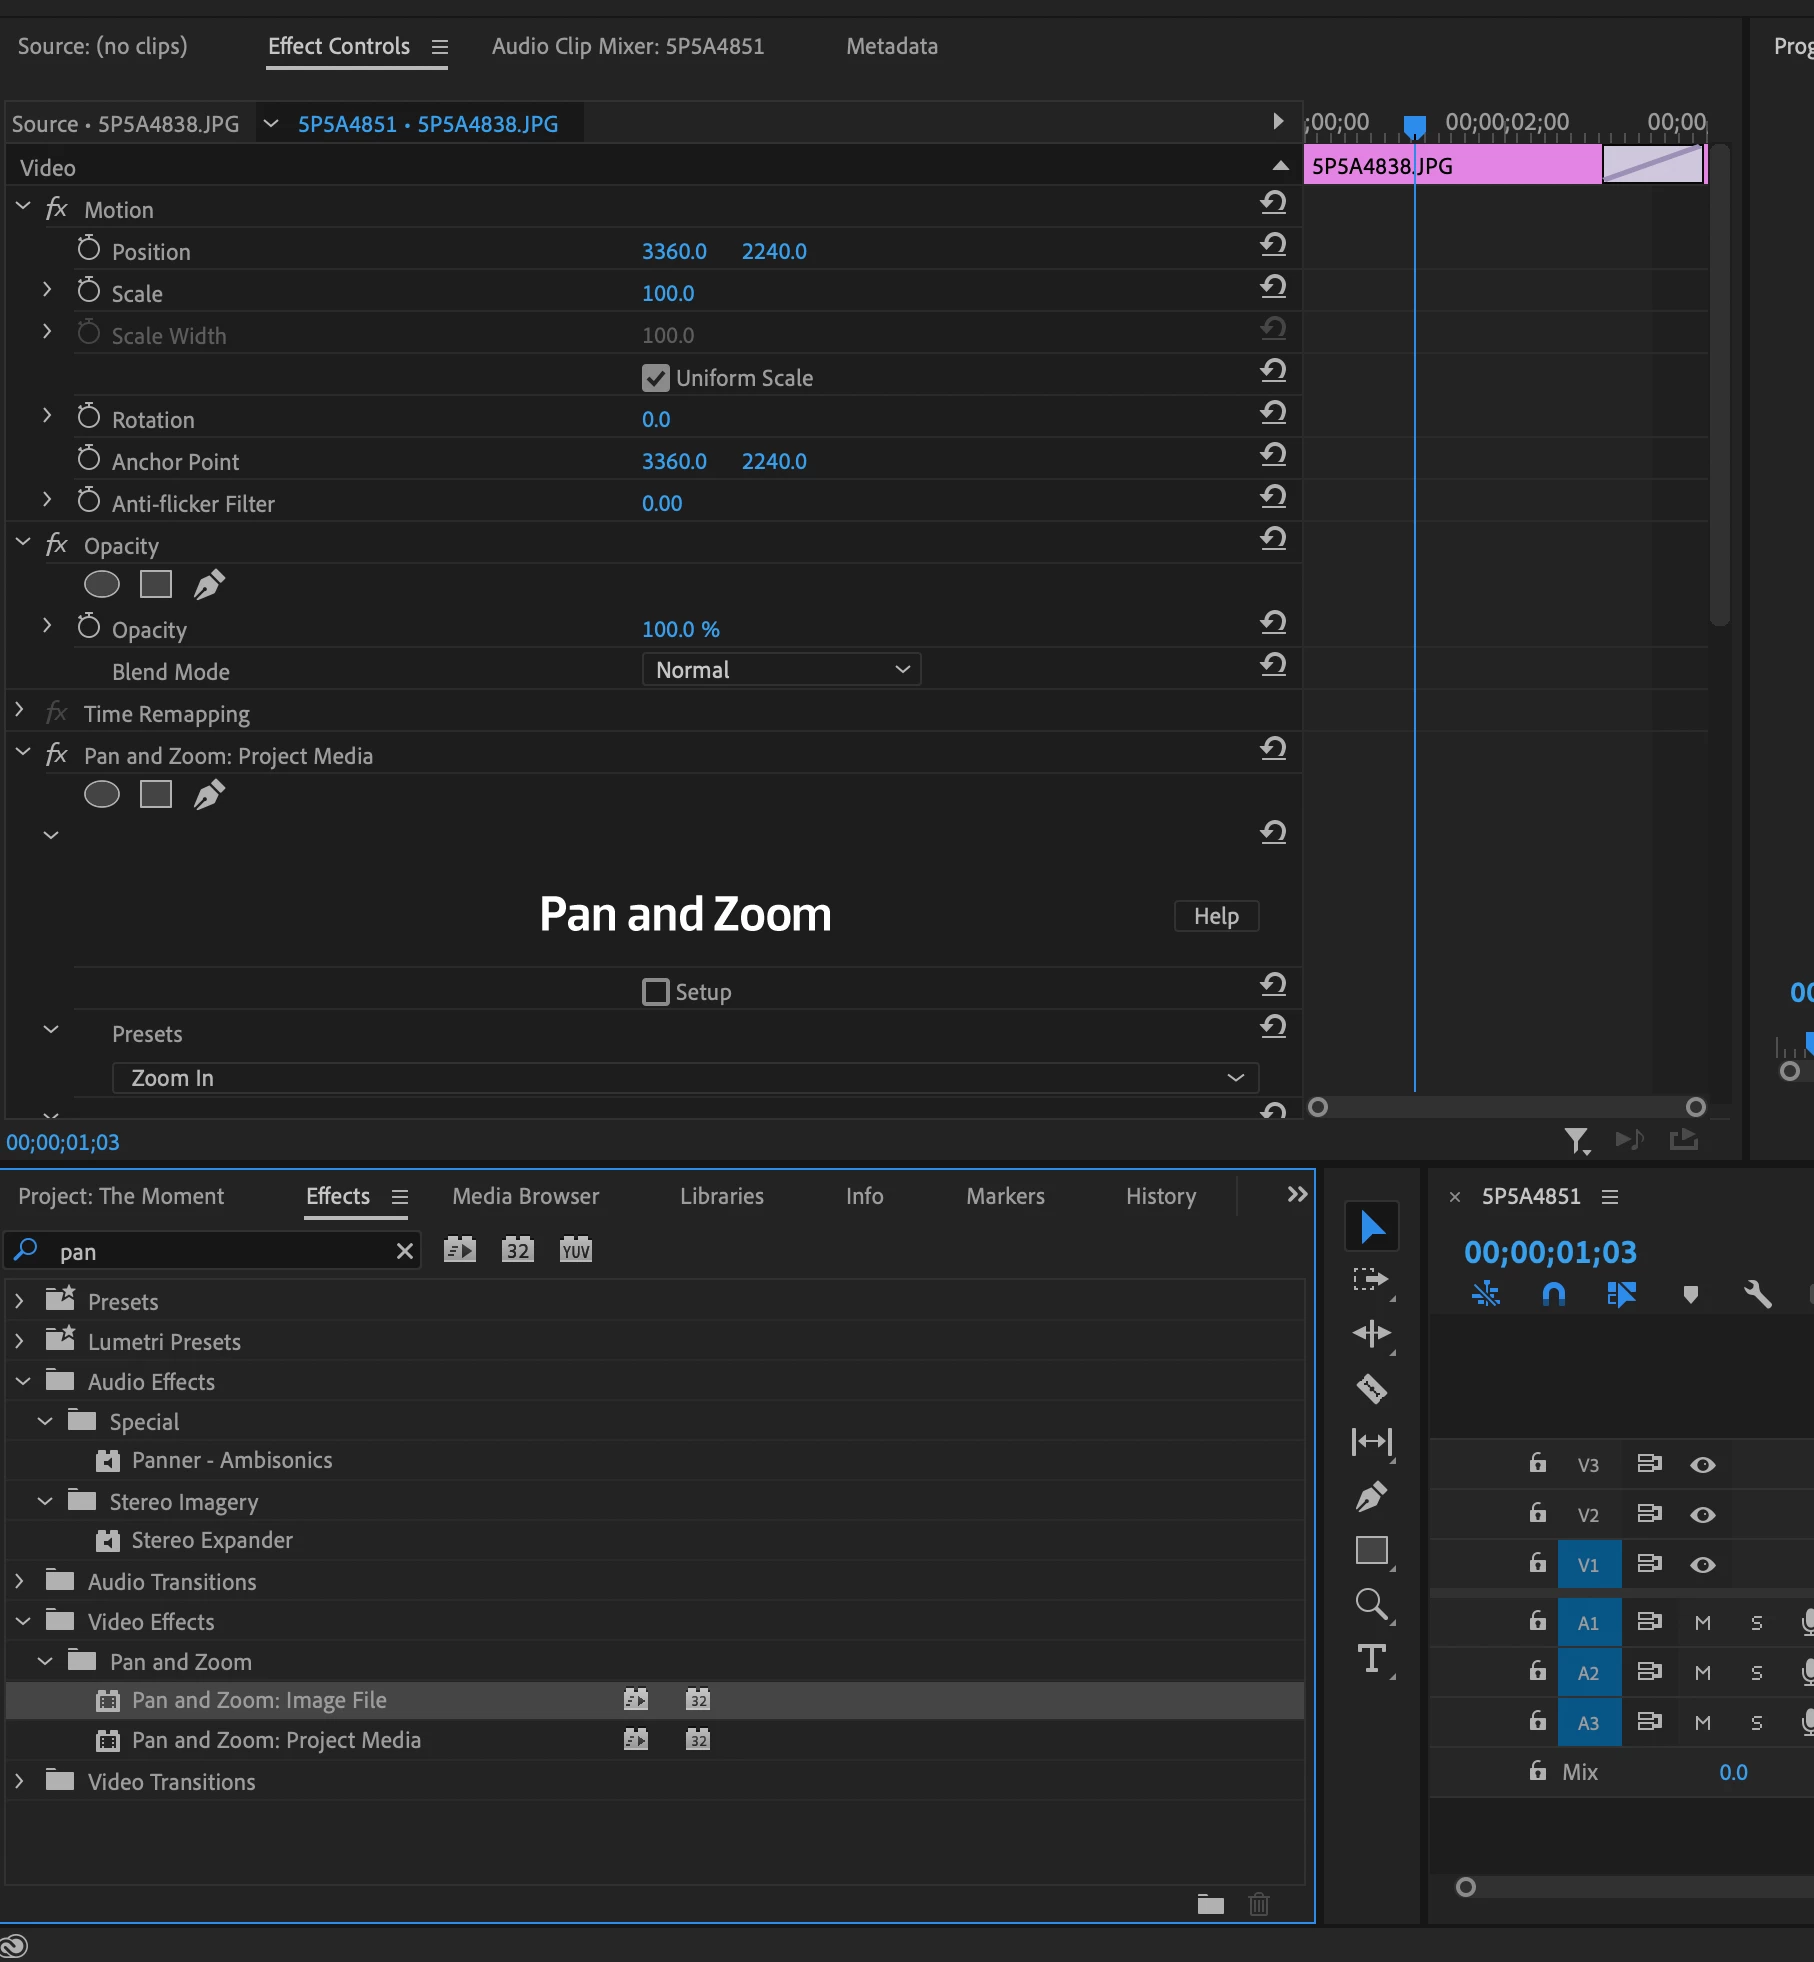Open the Metadata tab
This screenshot has width=1814, height=1962.
click(x=892, y=46)
